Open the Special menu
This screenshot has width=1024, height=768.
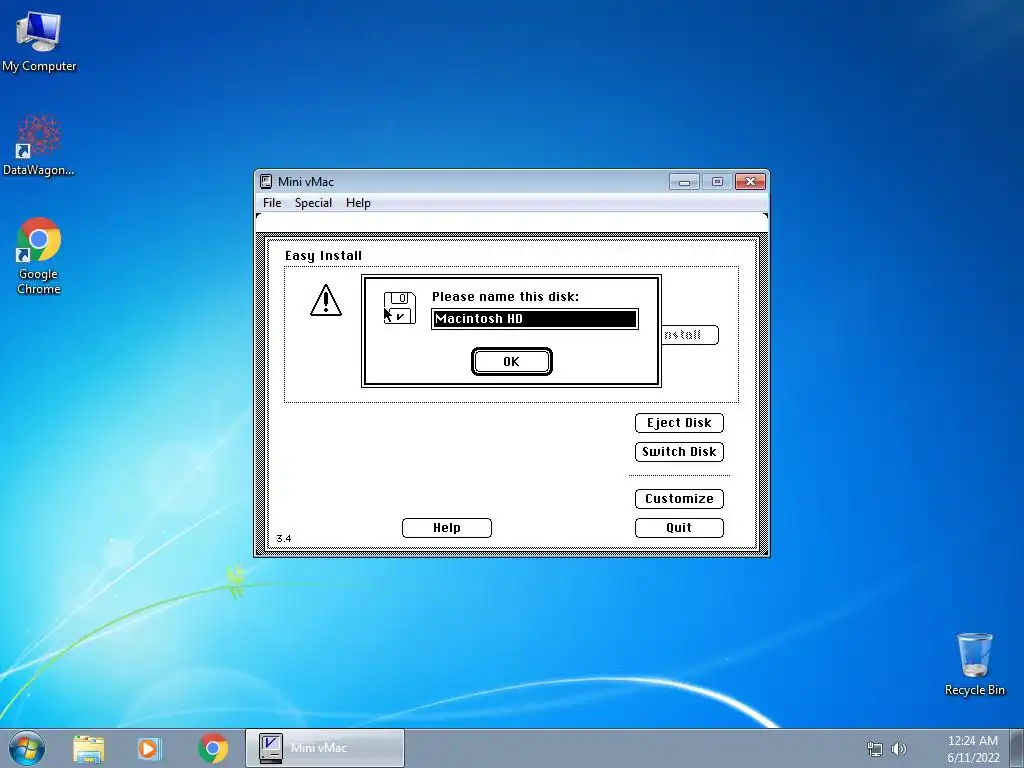tap(313, 203)
